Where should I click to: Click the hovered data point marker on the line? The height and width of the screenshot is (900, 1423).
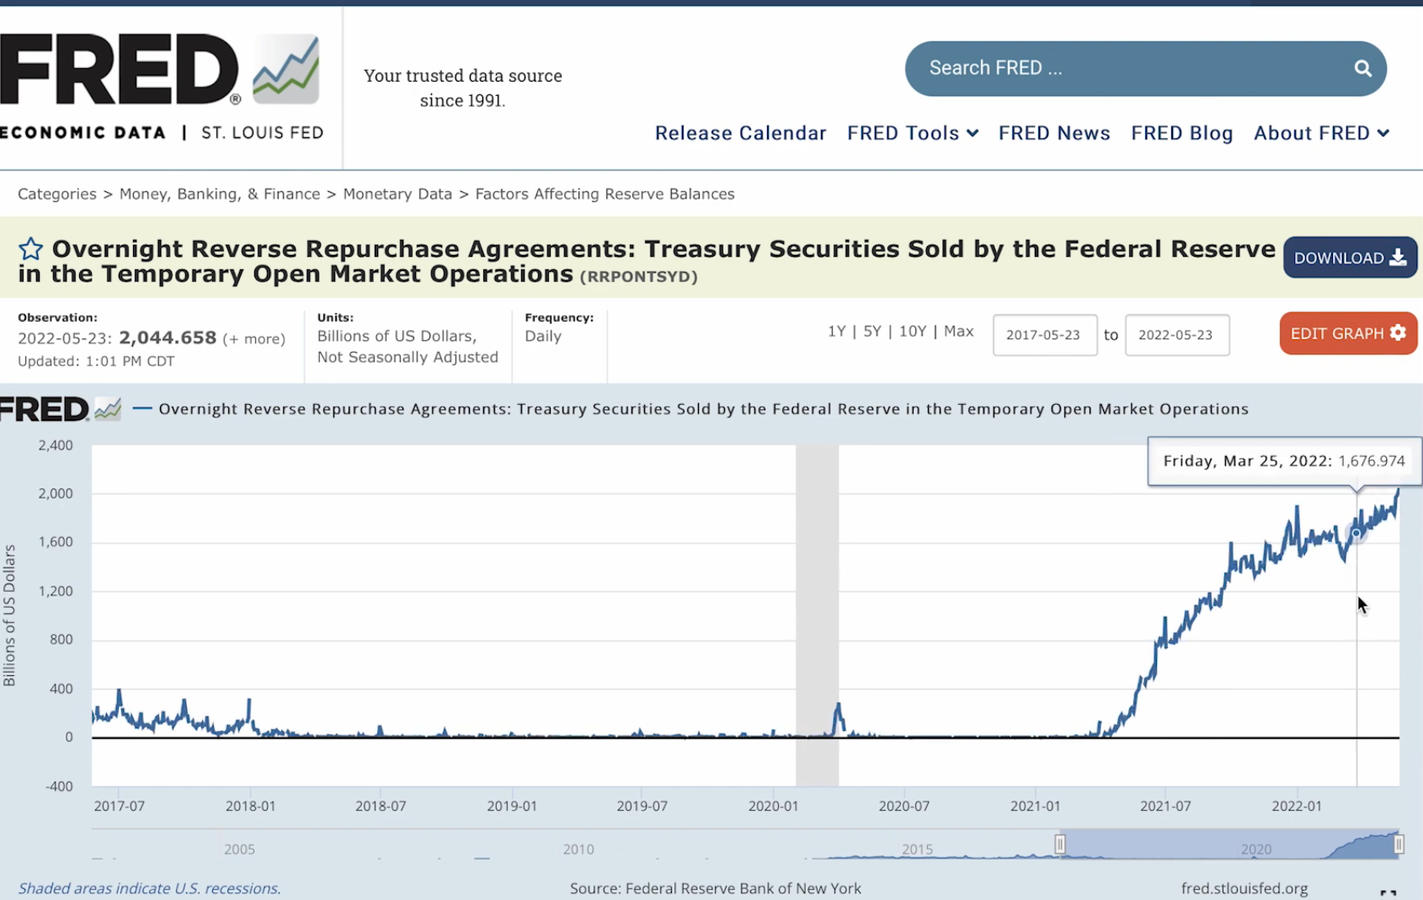(x=1356, y=534)
